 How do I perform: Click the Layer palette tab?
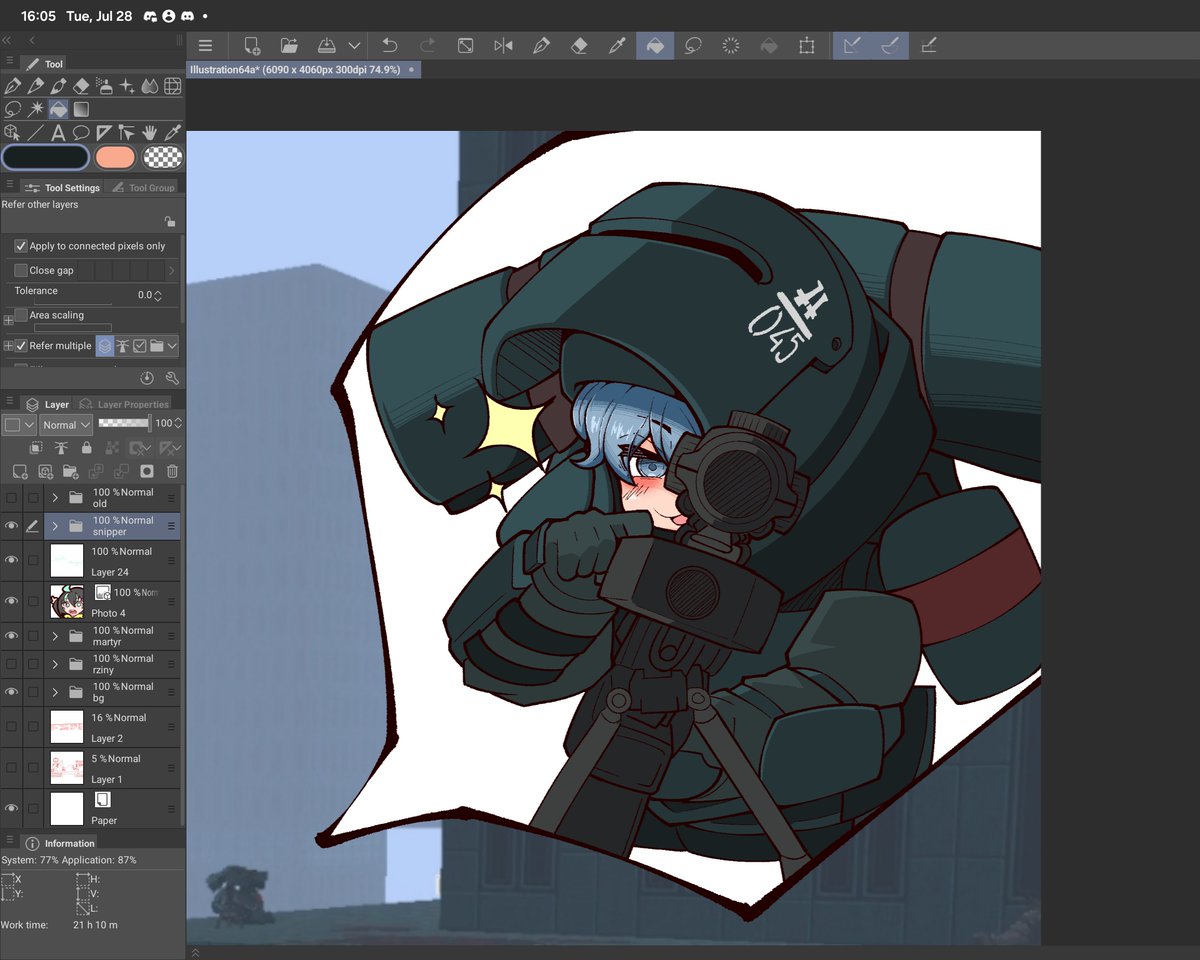[48, 404]
